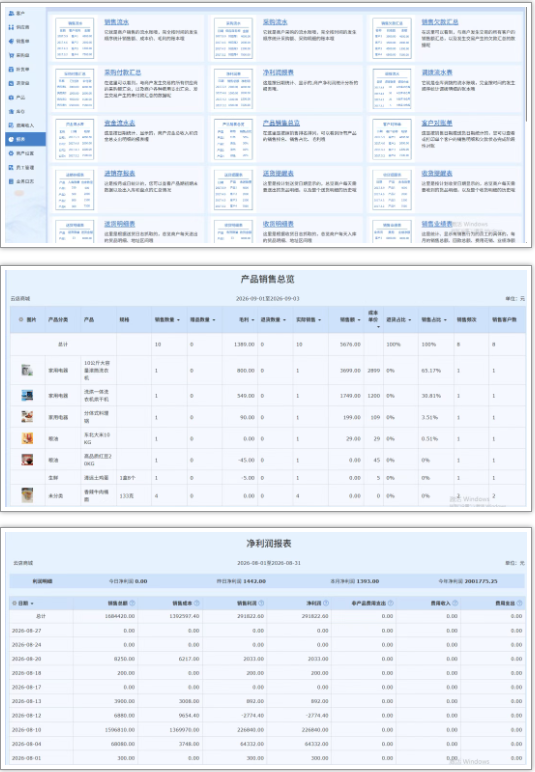
Task: Select the 产品 item in the sidebar
Action: click(x=25, y=97)
